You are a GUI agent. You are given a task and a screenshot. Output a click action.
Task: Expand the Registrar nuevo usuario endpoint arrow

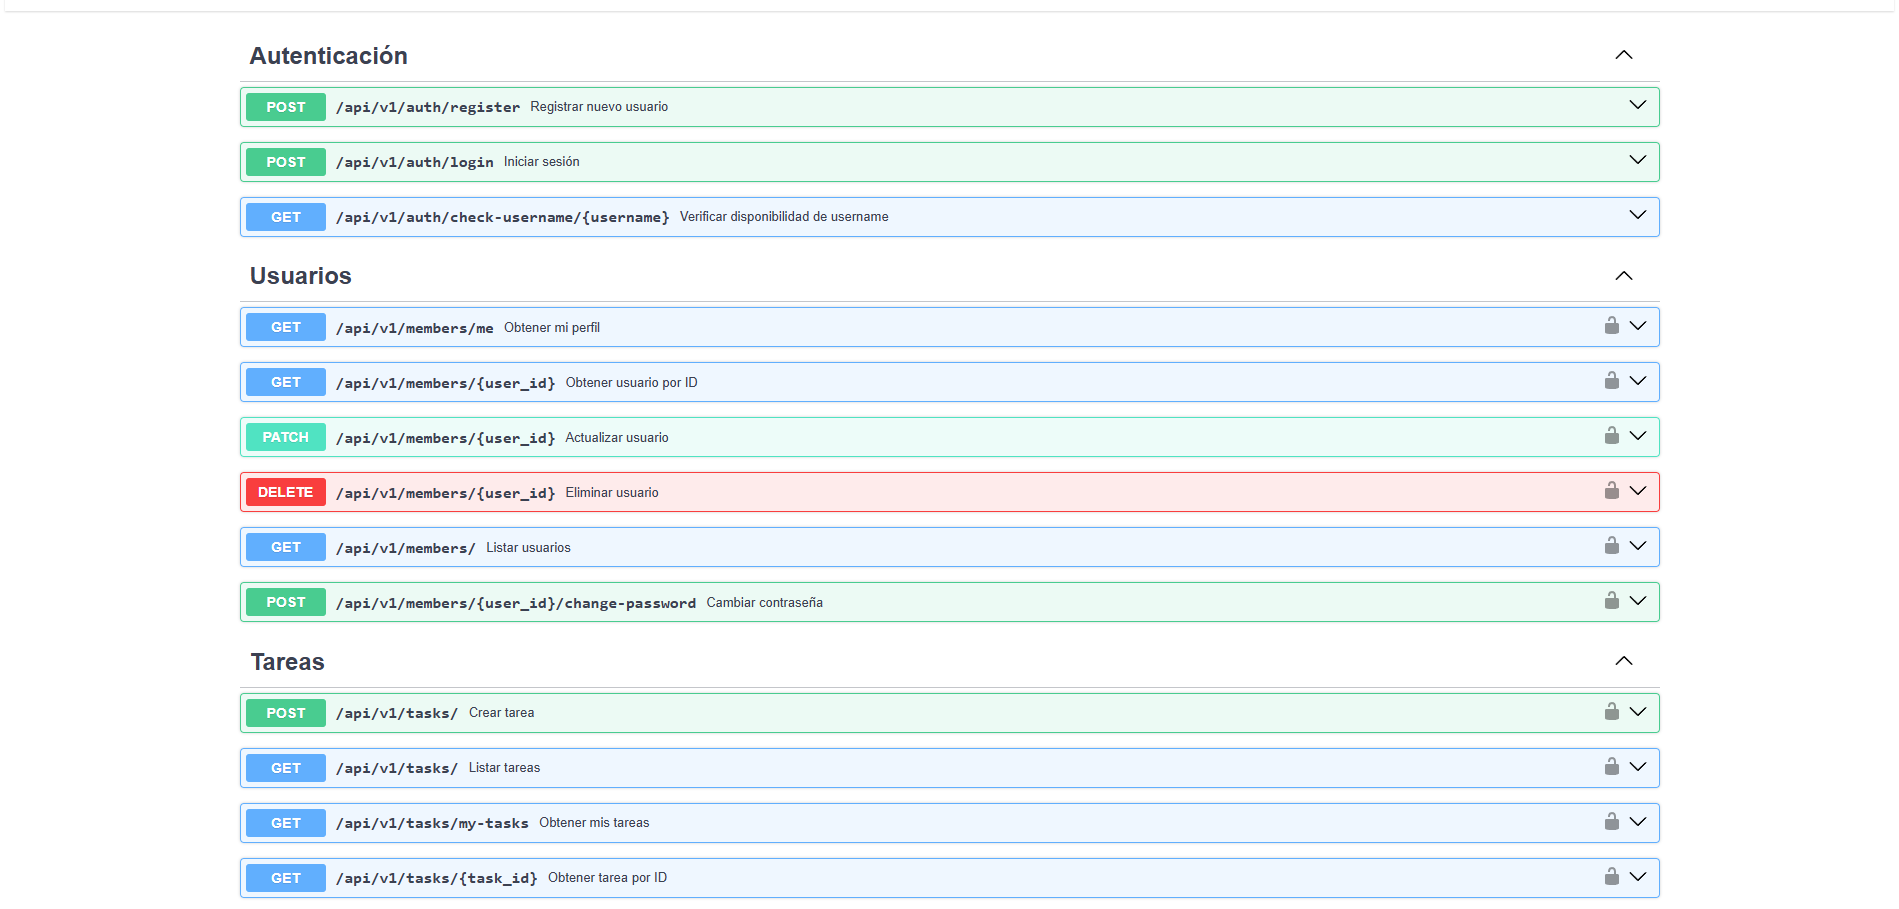tap(1637, 106)
